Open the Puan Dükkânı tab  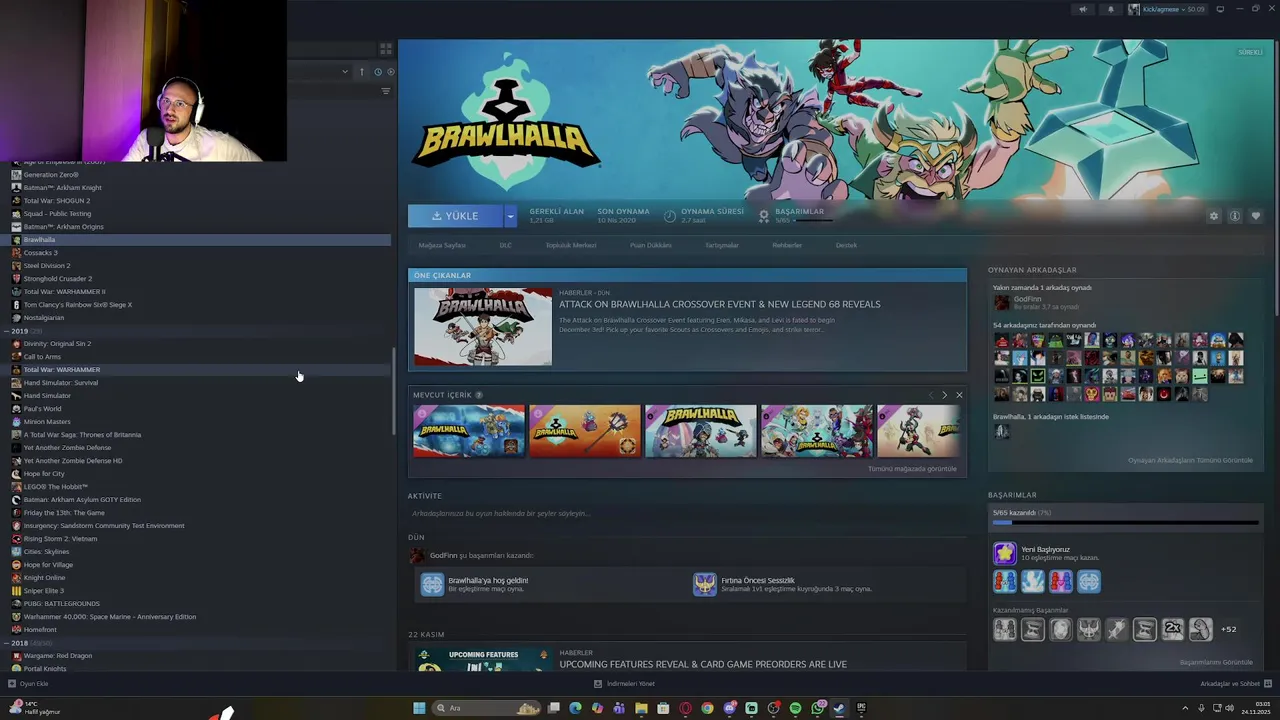pos(651,245)
